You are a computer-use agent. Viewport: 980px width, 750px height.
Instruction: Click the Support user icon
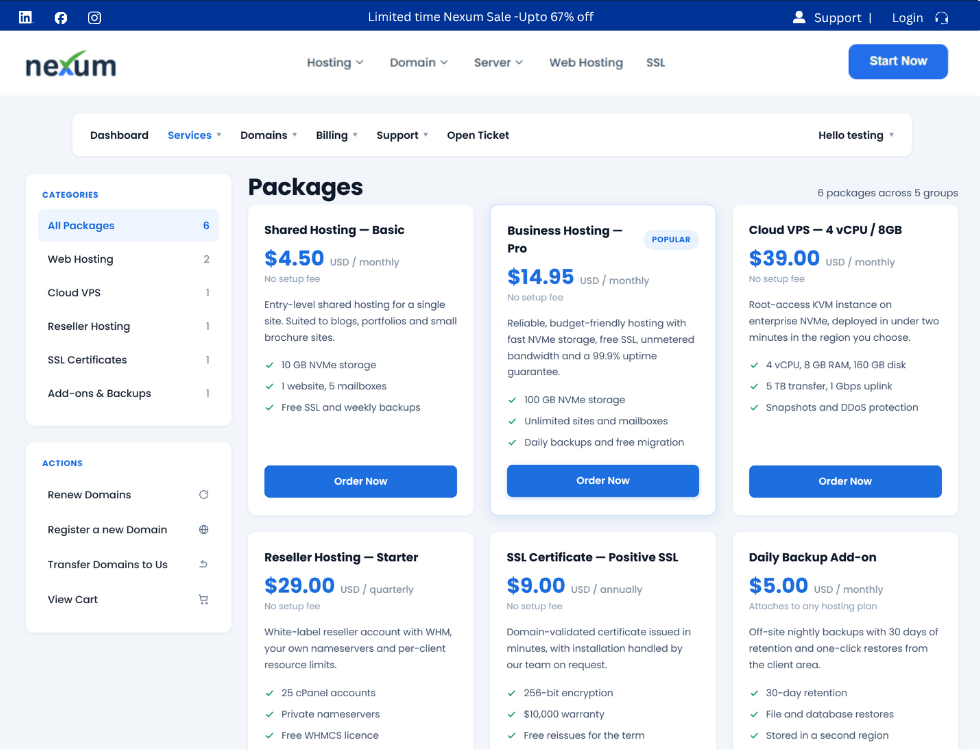pos(799,17)
